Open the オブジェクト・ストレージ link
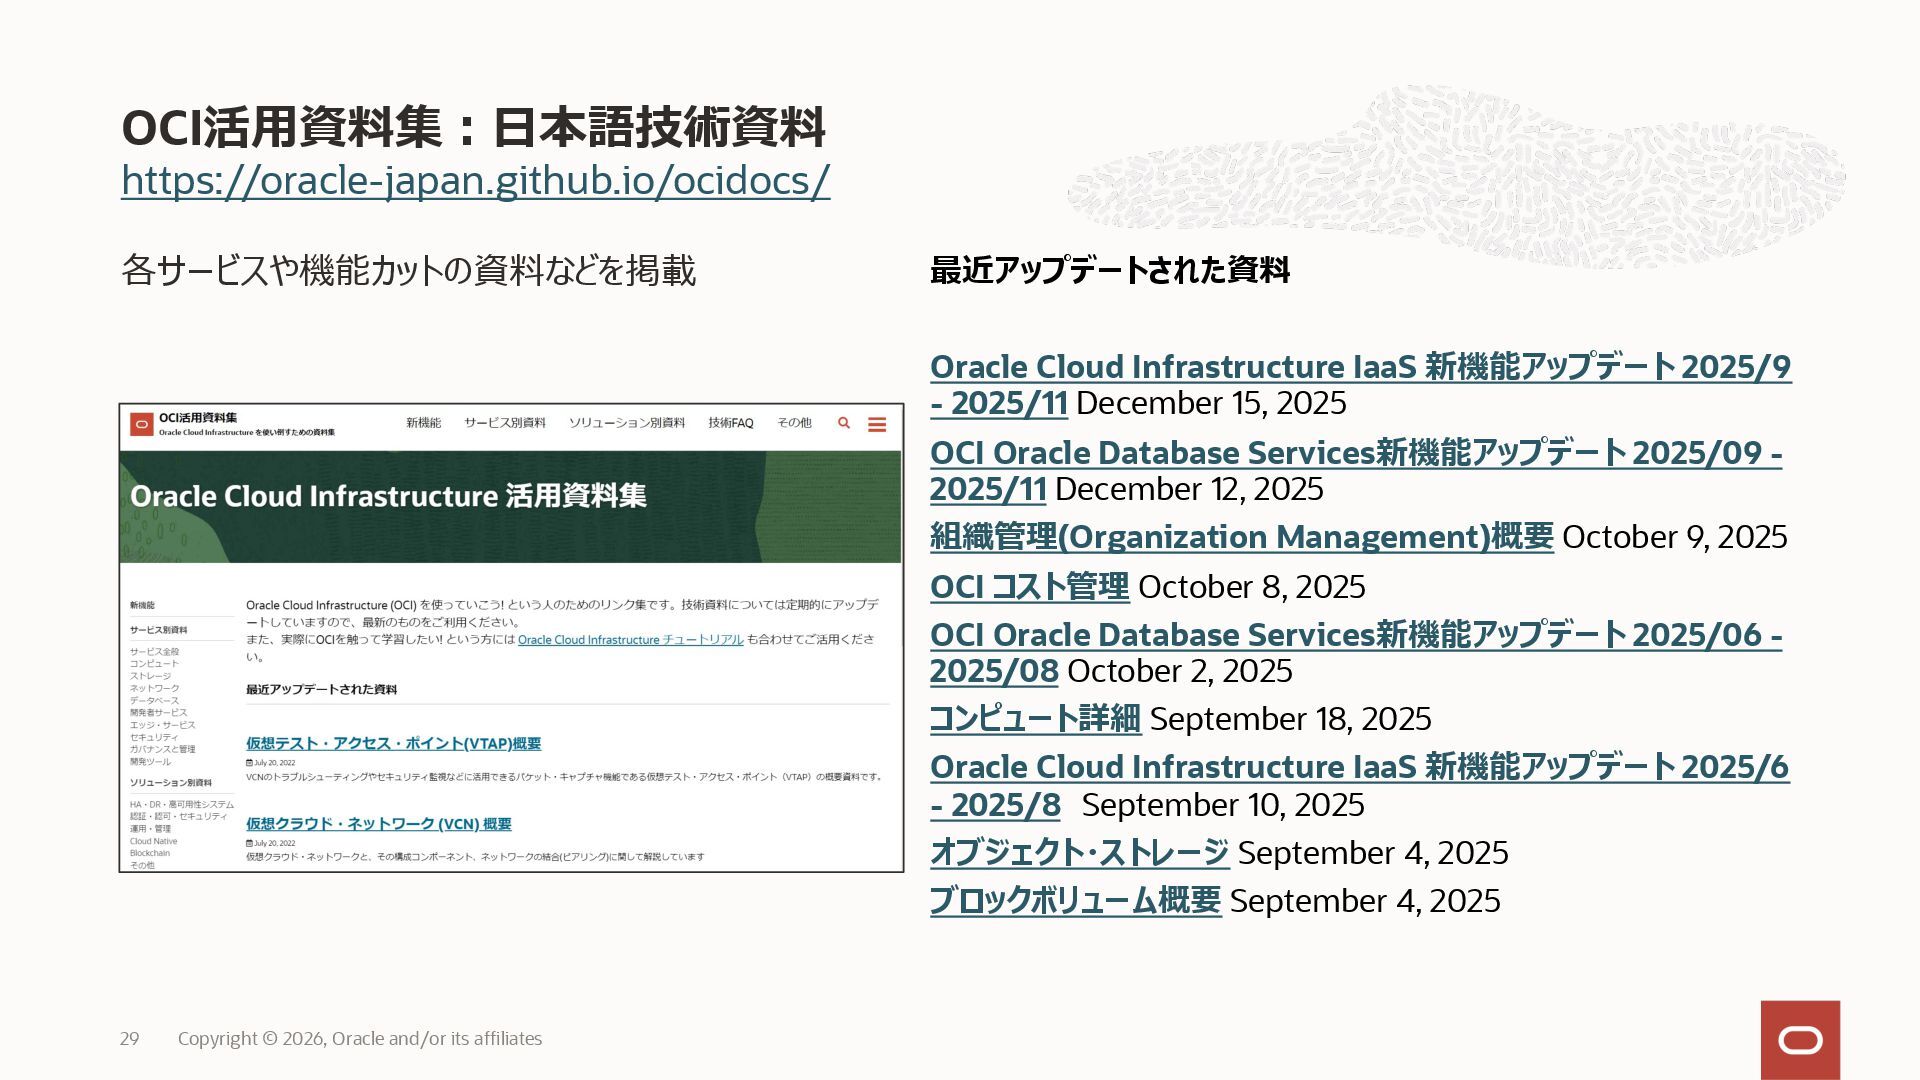Image resolution: width=1920 pixels, height=1080 pixels. point(1079,853)
